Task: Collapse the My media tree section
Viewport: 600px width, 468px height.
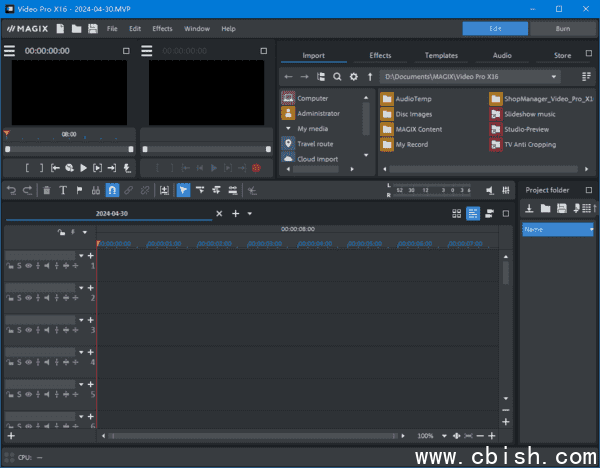Action: tap(288, 128)
